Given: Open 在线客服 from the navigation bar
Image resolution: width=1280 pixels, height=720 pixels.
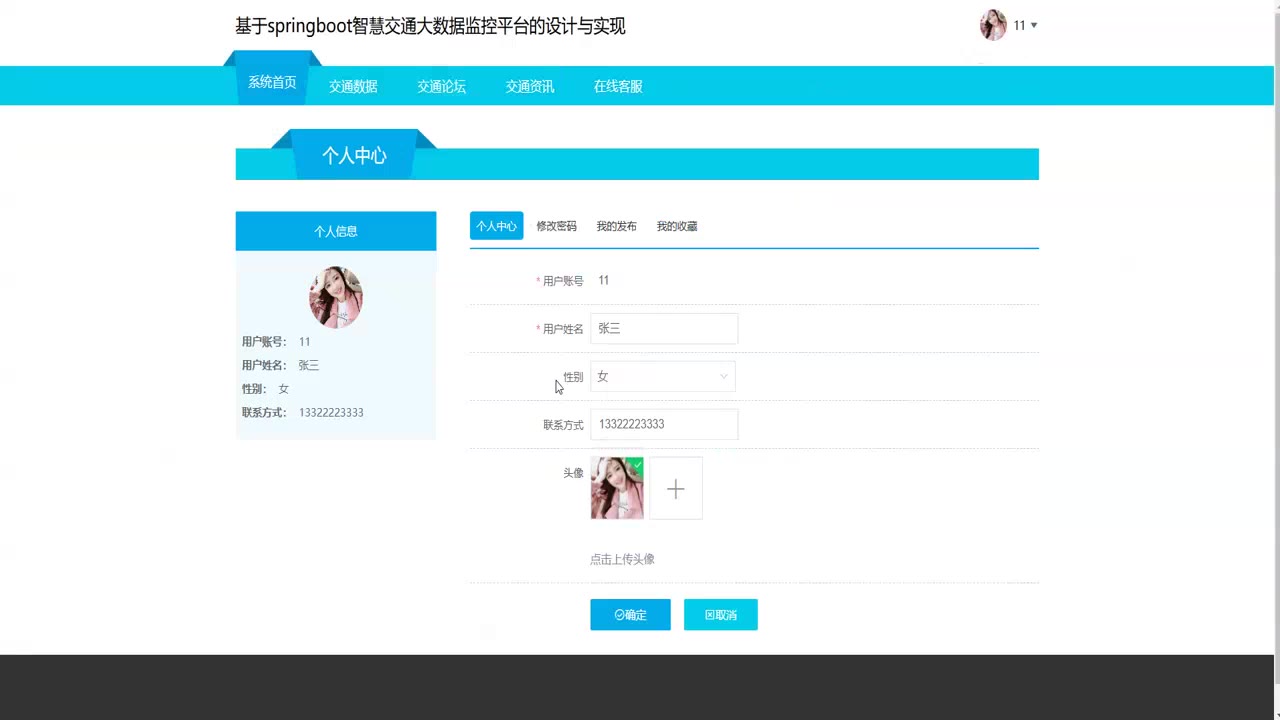Looking at the screenshot, I should coord(618,87).
